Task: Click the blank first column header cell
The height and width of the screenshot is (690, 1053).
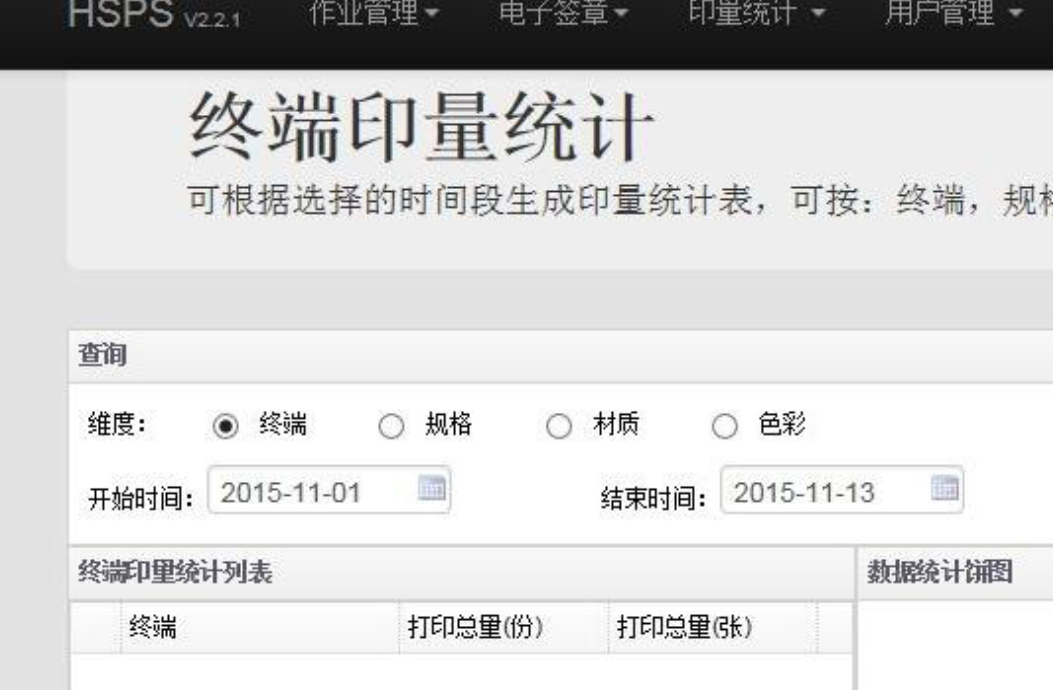Action: coord(95,626)
